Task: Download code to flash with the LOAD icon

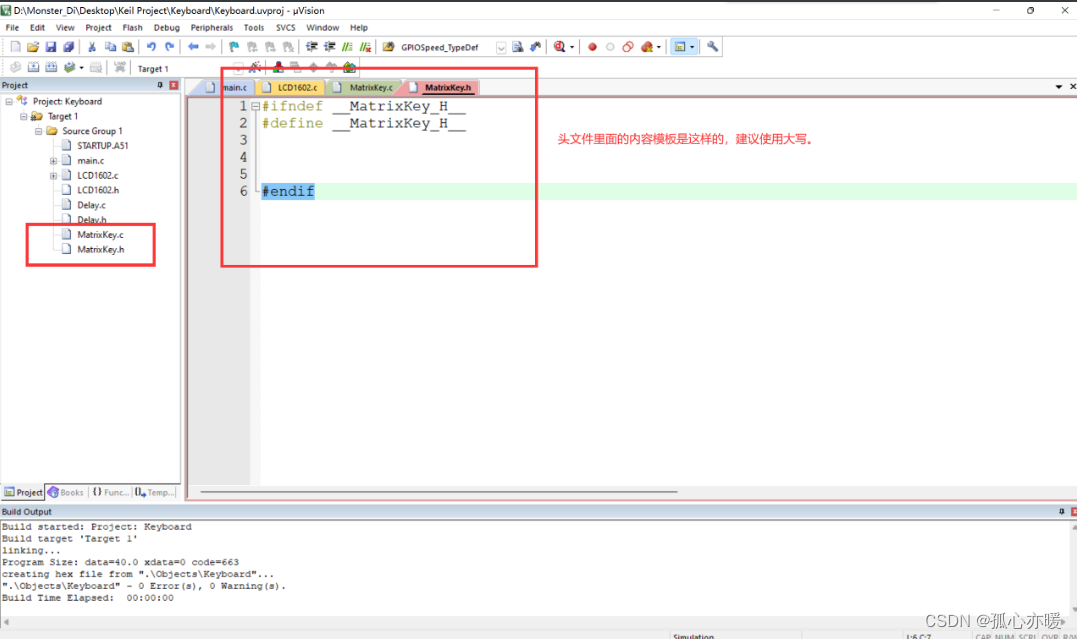Action: pos(120,67)
